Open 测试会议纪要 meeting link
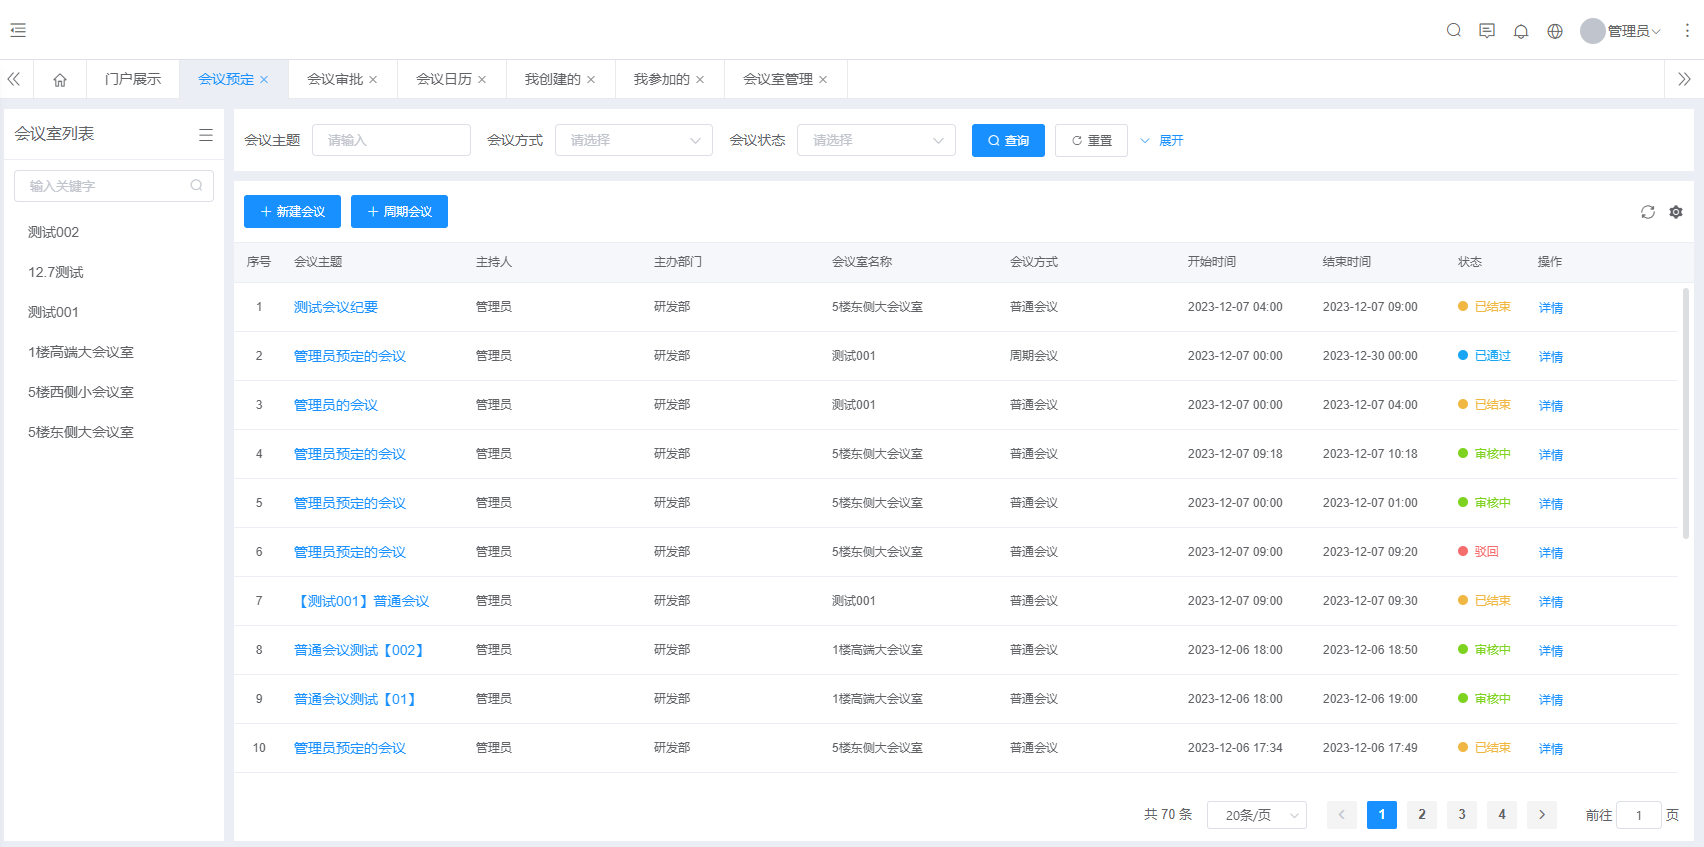Viewport: 1704px width, 847px height. tap(336, 307)
